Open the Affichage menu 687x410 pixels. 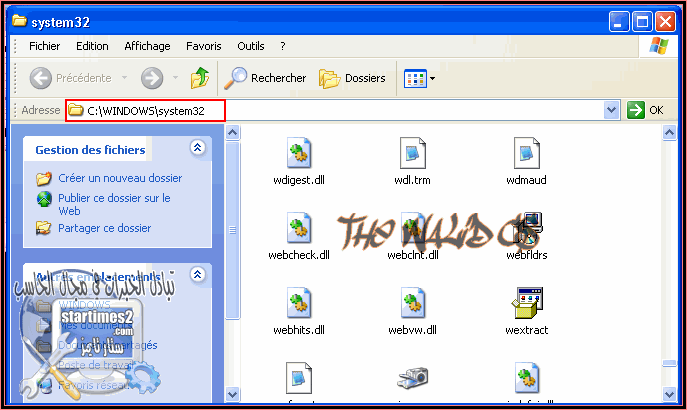[147, 46]
